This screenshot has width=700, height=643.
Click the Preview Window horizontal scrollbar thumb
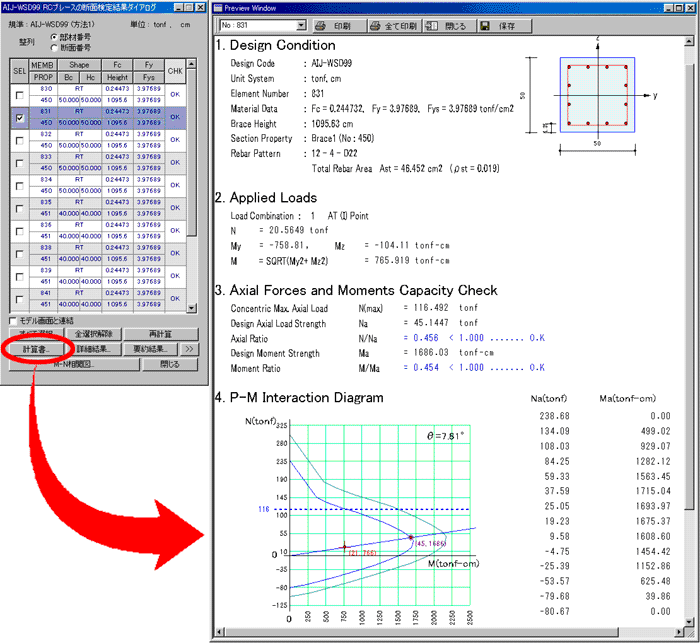pyautogui.click(x=421, y=632)
